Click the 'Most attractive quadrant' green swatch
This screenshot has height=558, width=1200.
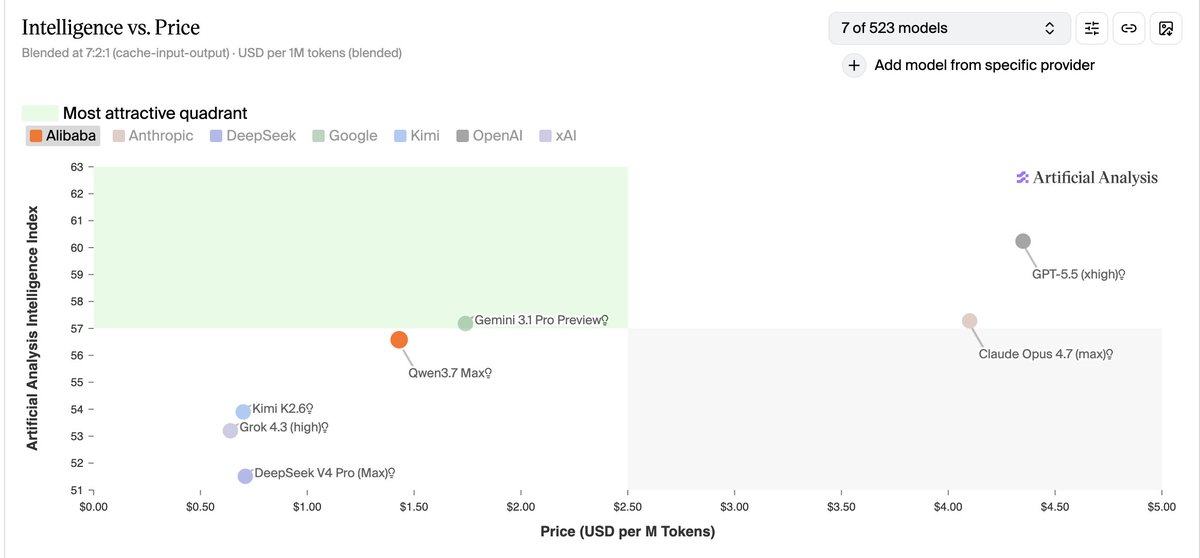40,113
